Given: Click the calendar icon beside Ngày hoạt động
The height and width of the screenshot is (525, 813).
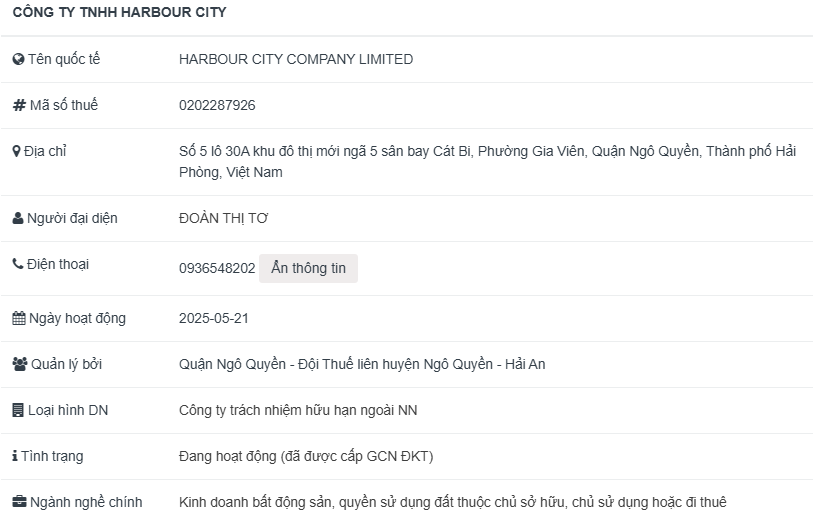Looking at the screenshot, I should pos(19,318).
